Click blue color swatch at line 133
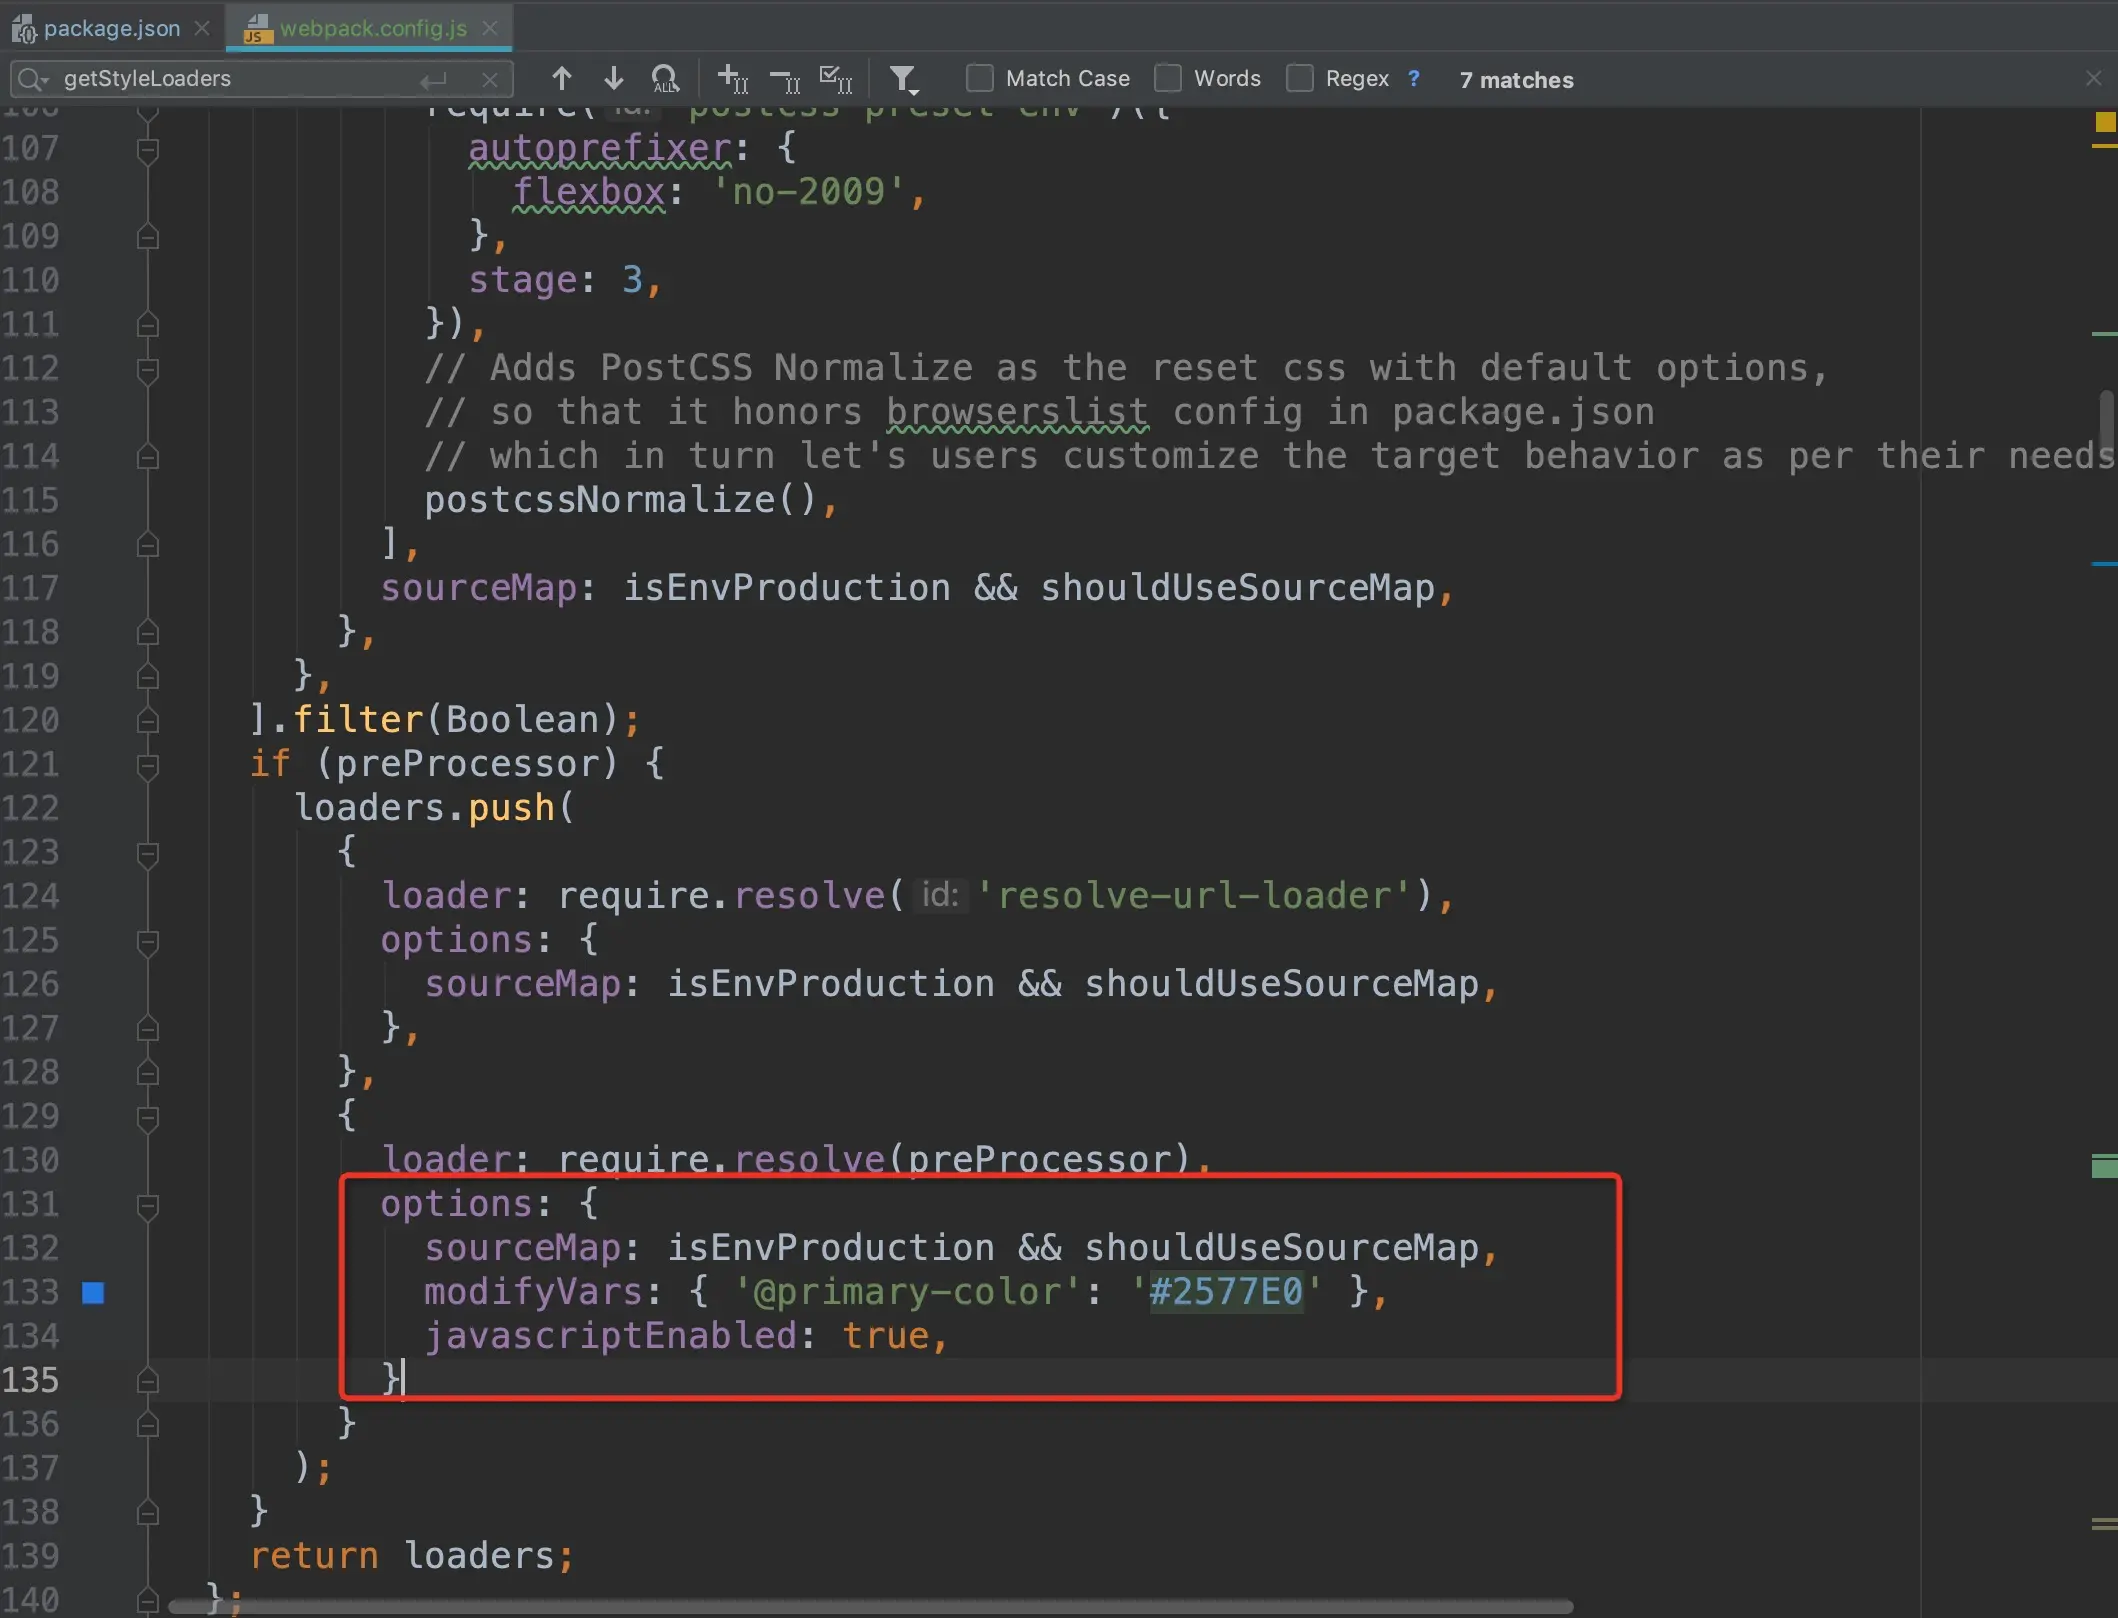 pos(93,1293)
